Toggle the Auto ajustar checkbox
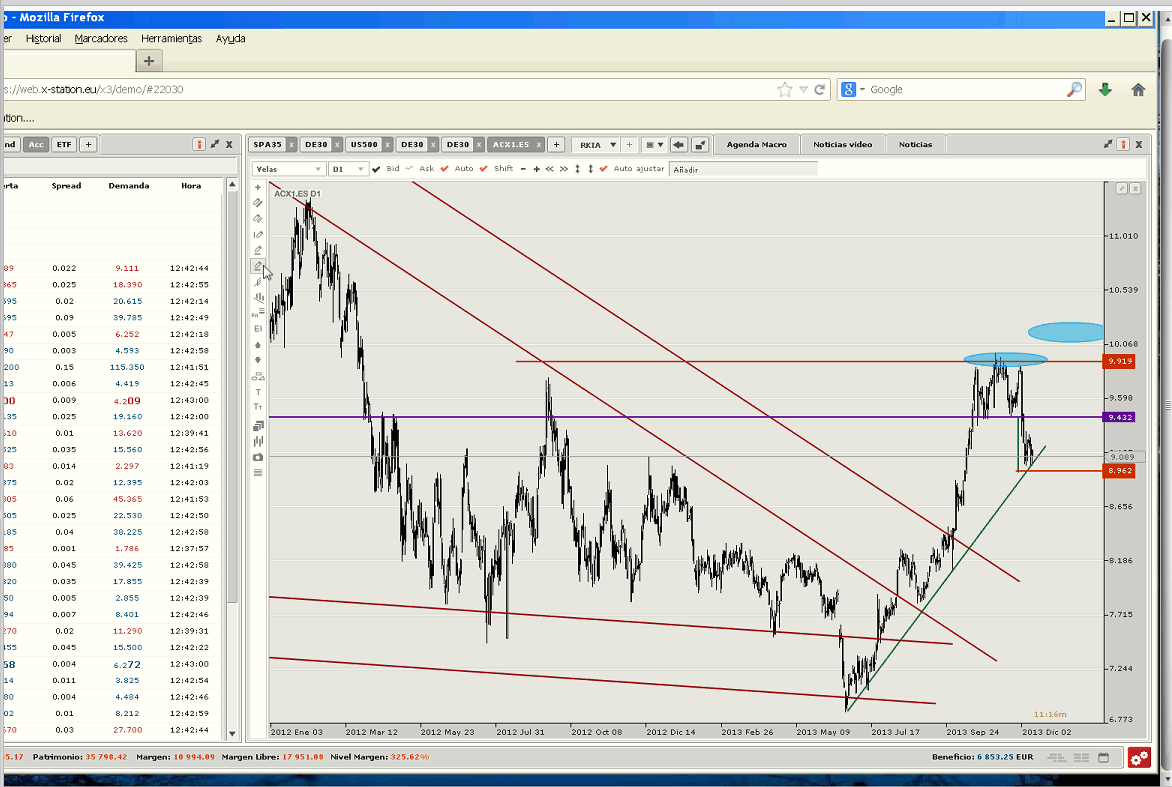The image size is (1172, 787). (x=603, y=169)
